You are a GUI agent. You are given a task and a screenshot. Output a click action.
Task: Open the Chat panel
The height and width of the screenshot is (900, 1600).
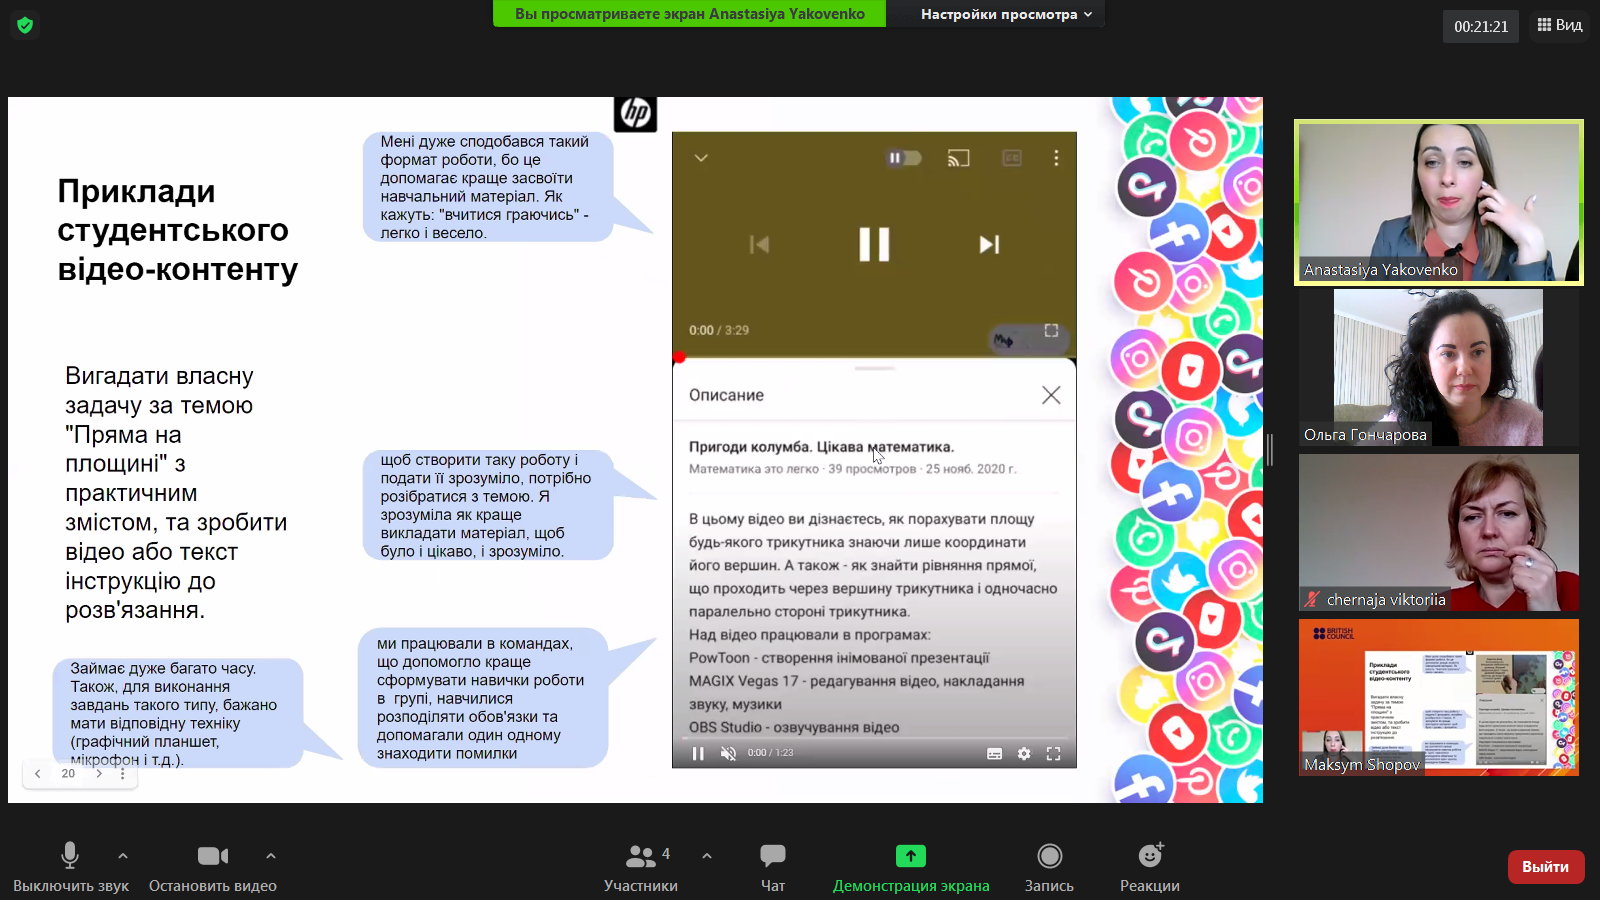click(x=772, y=856)
